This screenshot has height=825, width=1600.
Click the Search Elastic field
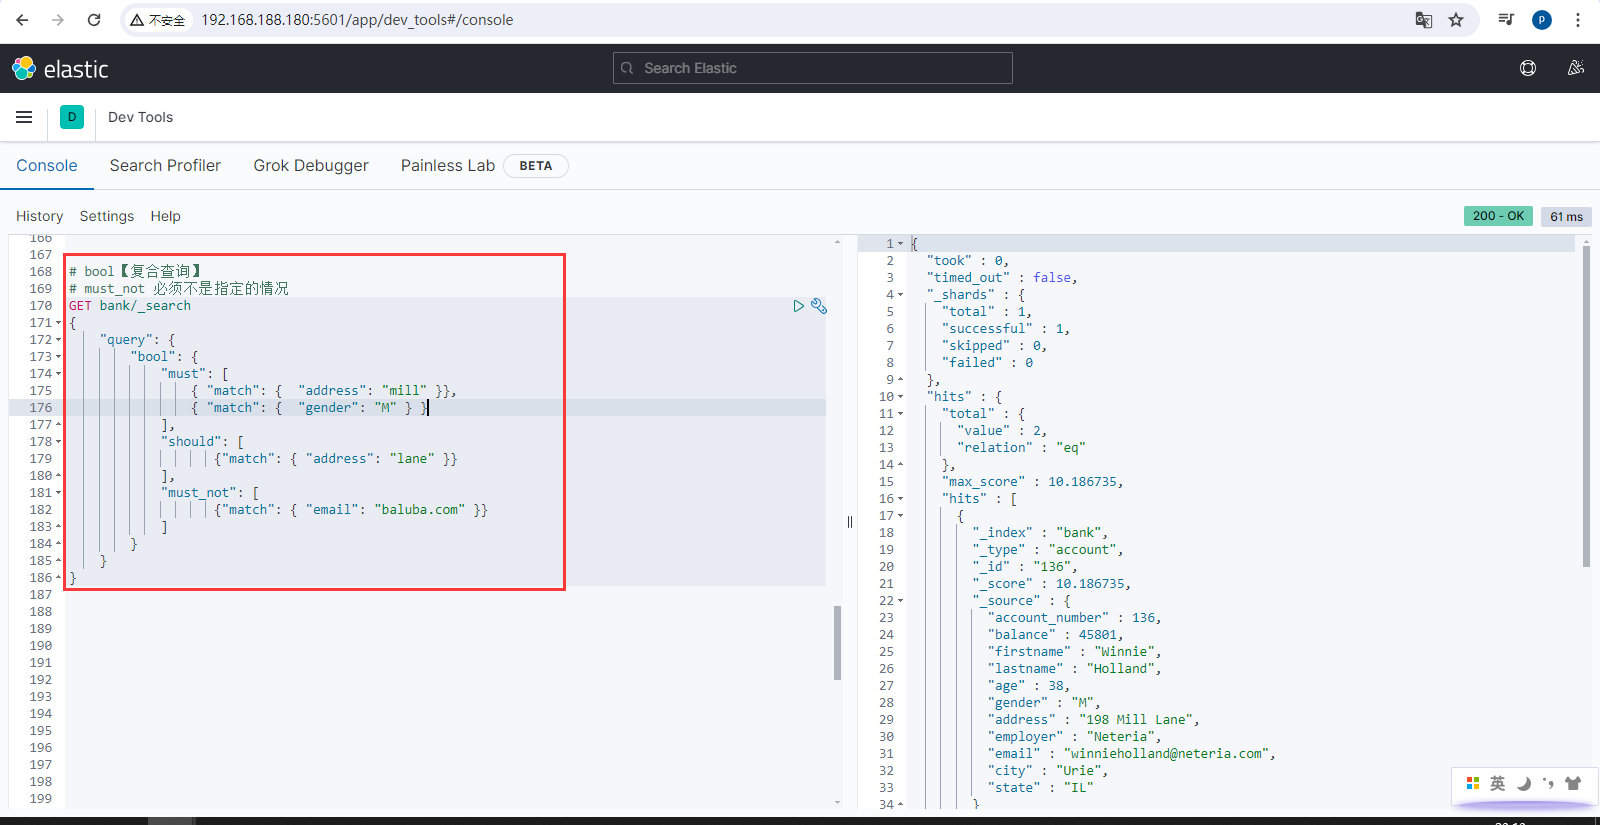[x=813, y=68]
